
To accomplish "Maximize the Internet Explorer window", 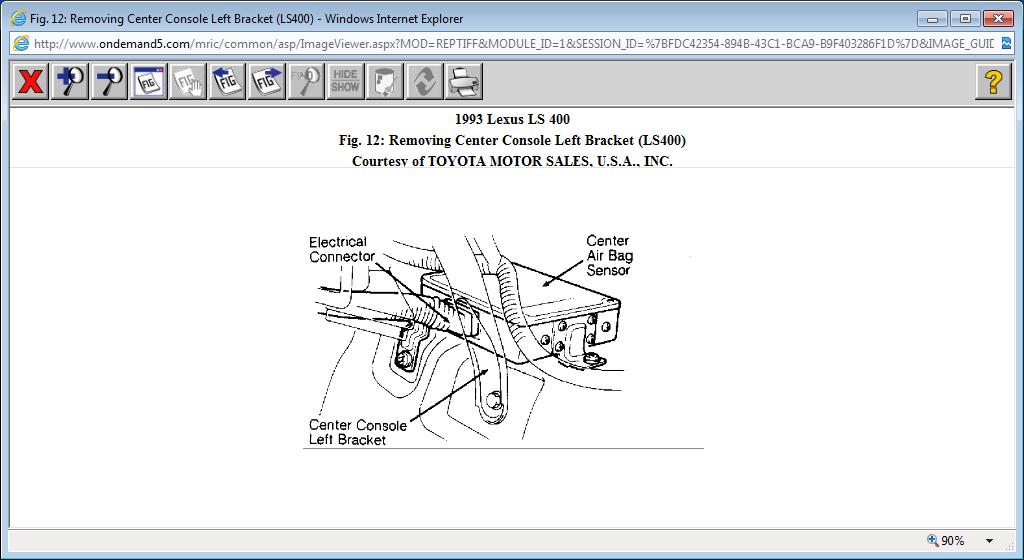I will 965,19.
